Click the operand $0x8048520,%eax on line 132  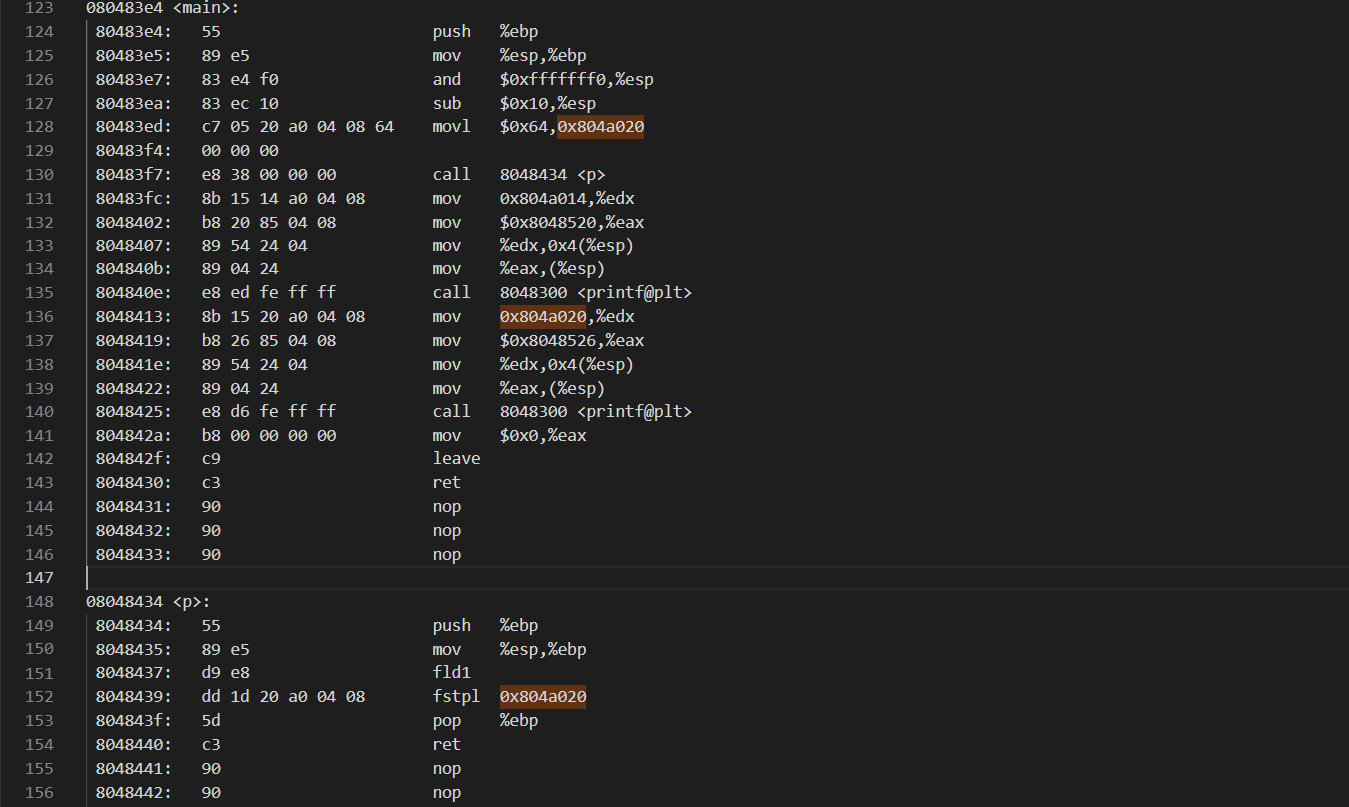(572, 222)
